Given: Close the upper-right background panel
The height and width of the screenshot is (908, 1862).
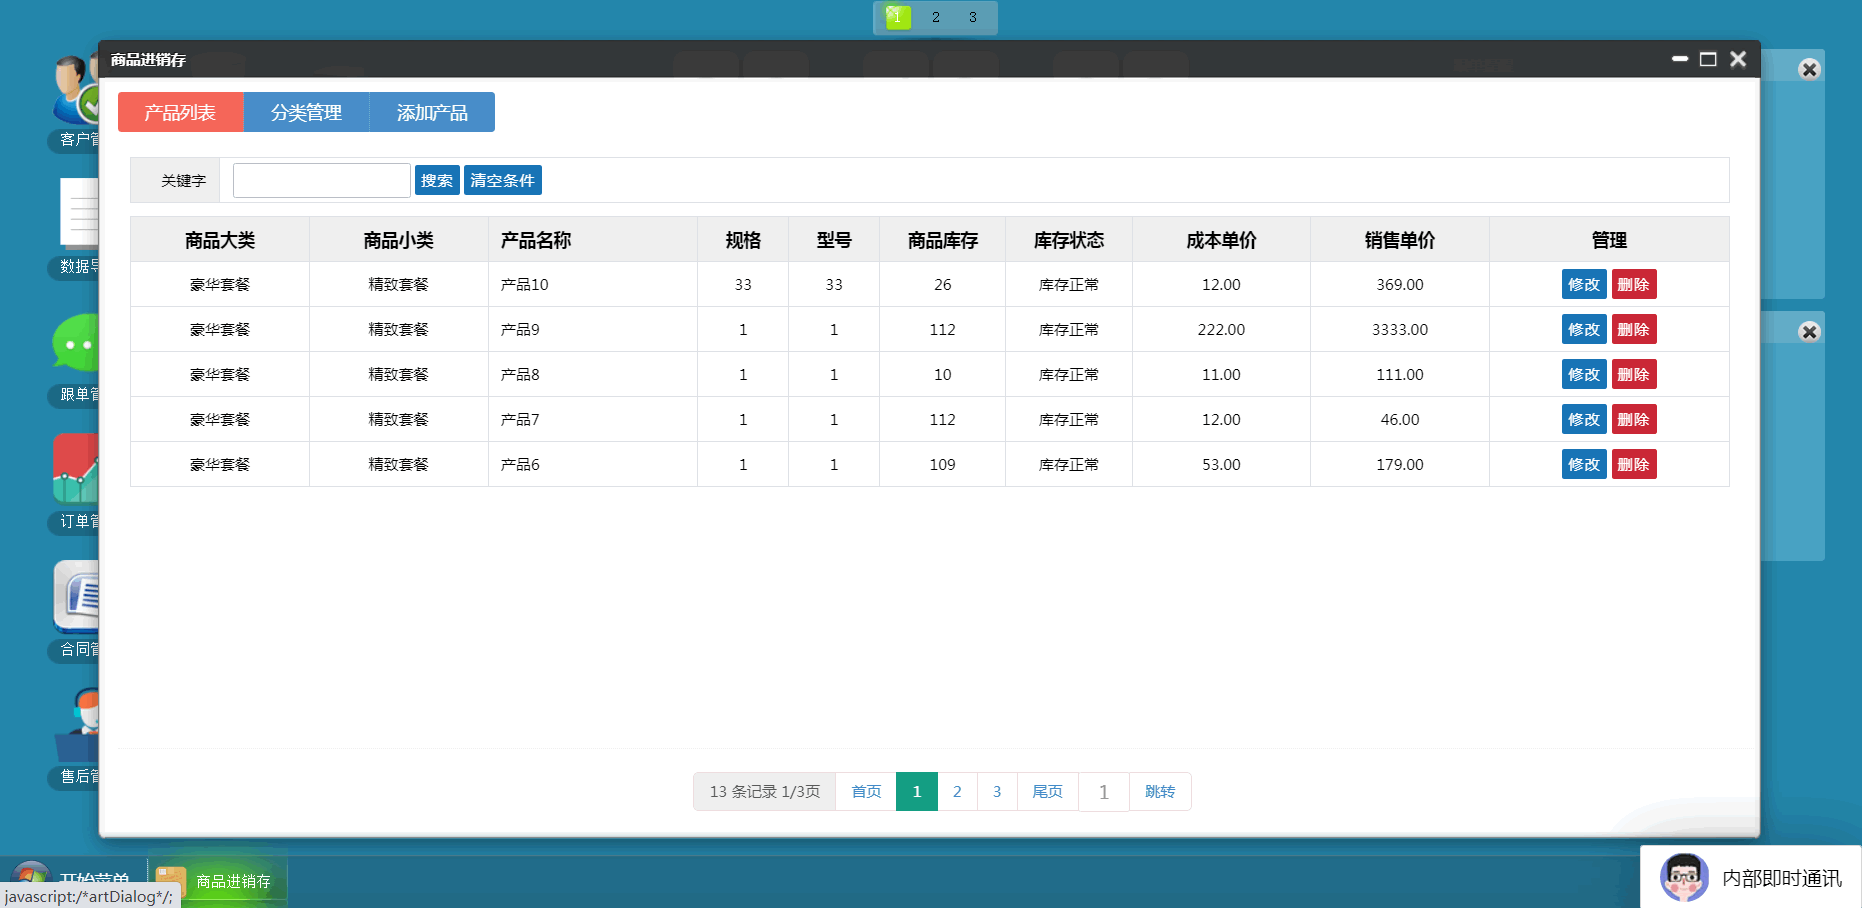Looking at the screenshot, I should click(1809, 69).
